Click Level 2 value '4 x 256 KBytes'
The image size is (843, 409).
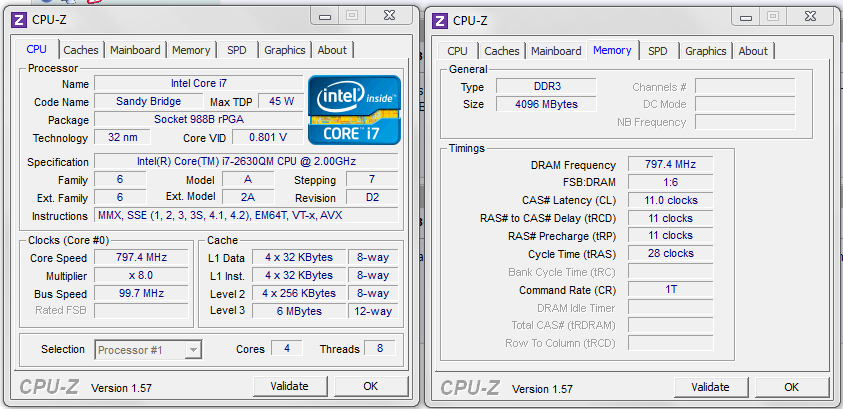pos(298,293)
